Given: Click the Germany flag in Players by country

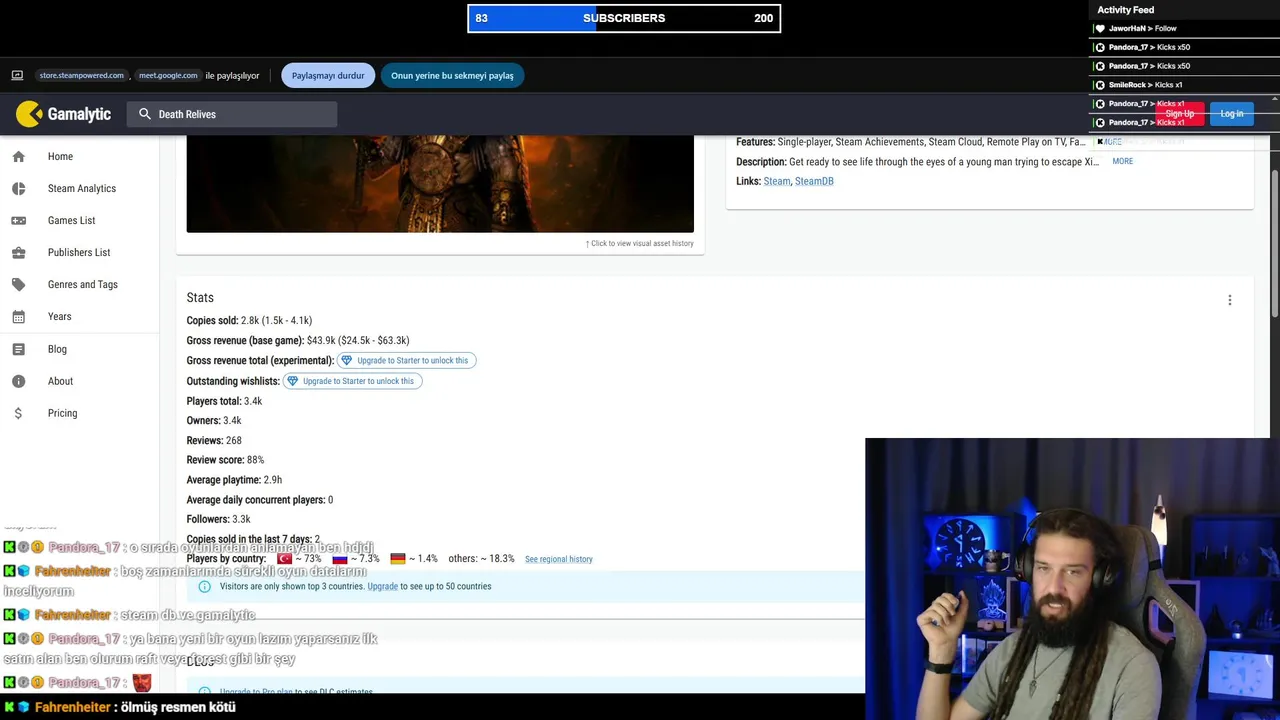Looking at the screenshot, I should click(x=398, y=559).
